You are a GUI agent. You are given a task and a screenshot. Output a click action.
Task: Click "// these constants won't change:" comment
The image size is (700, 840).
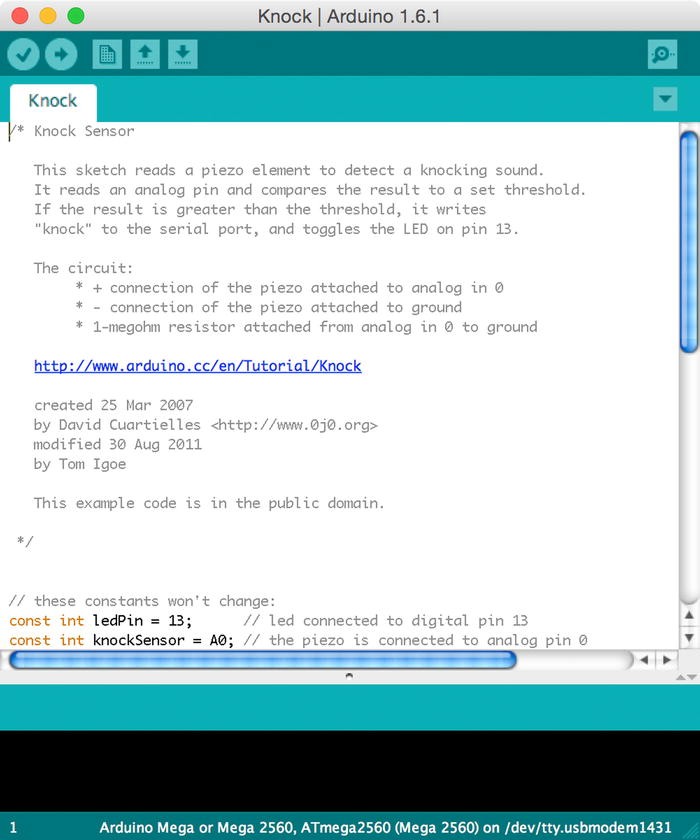pos(142,601)
